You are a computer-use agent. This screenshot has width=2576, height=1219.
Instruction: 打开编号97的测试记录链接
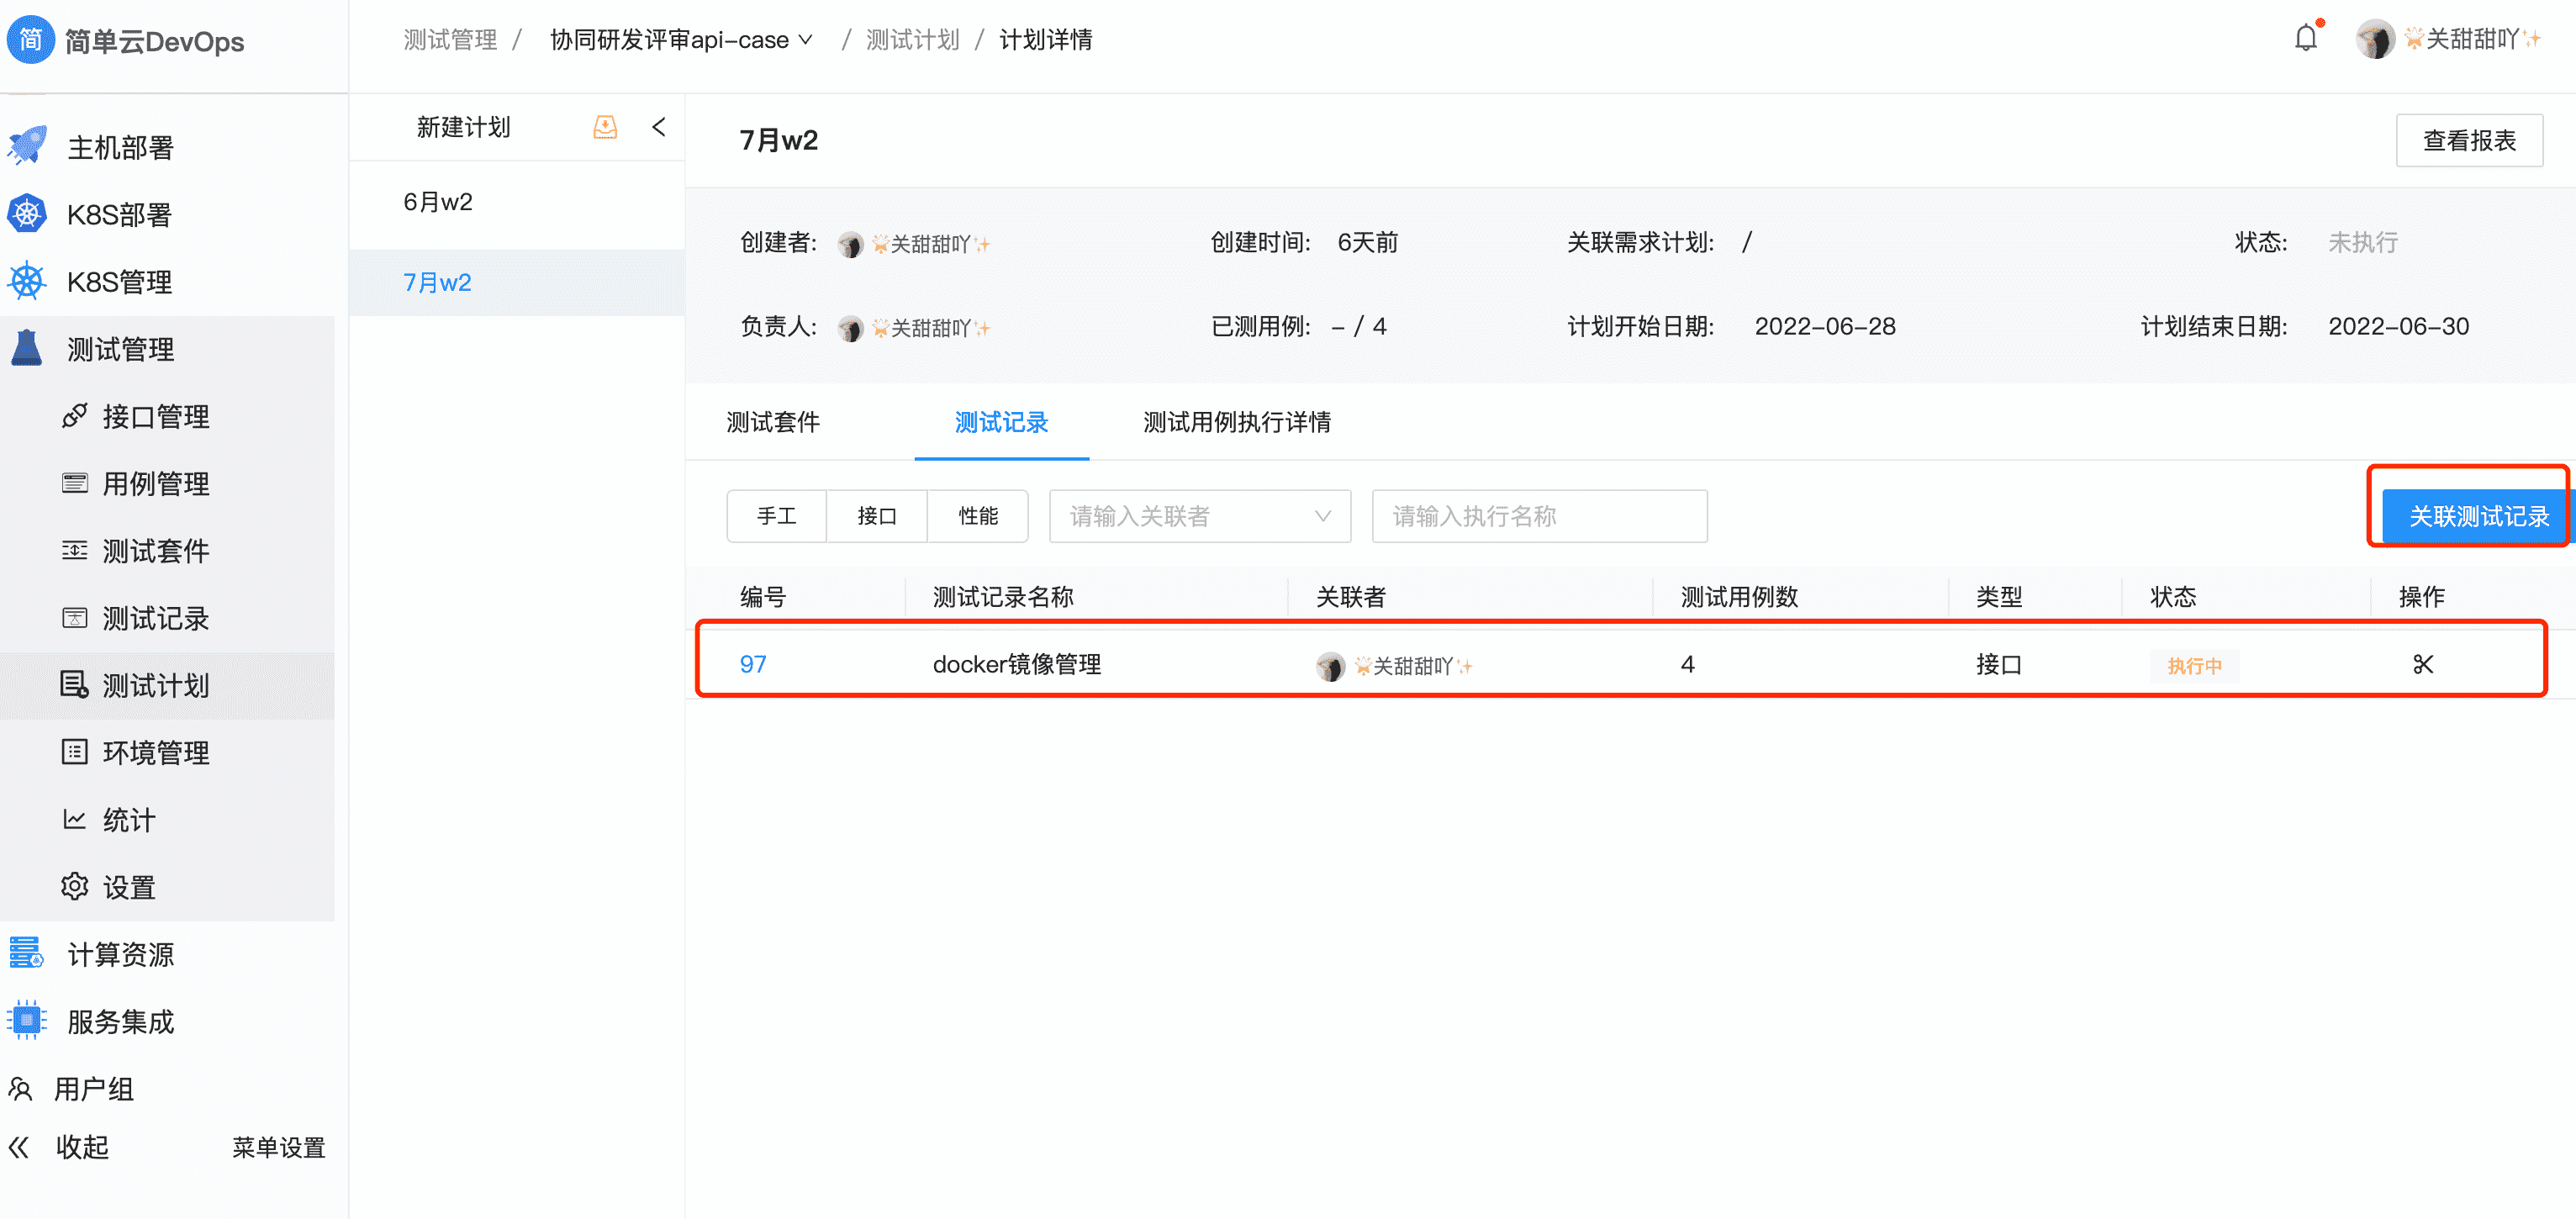point(753,663)
